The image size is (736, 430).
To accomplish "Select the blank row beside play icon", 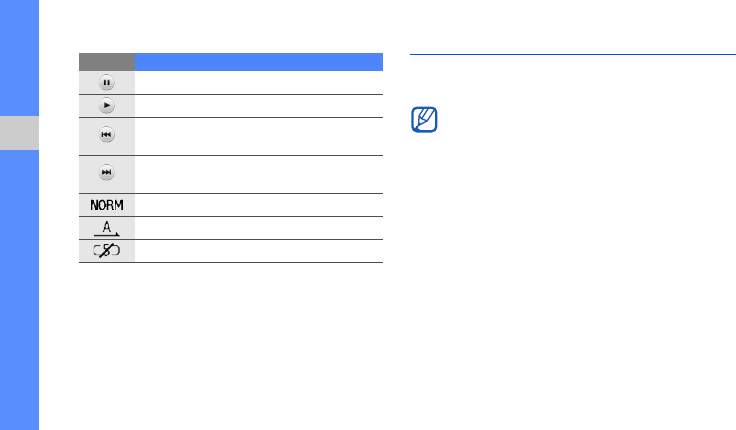I will [259, 106].
